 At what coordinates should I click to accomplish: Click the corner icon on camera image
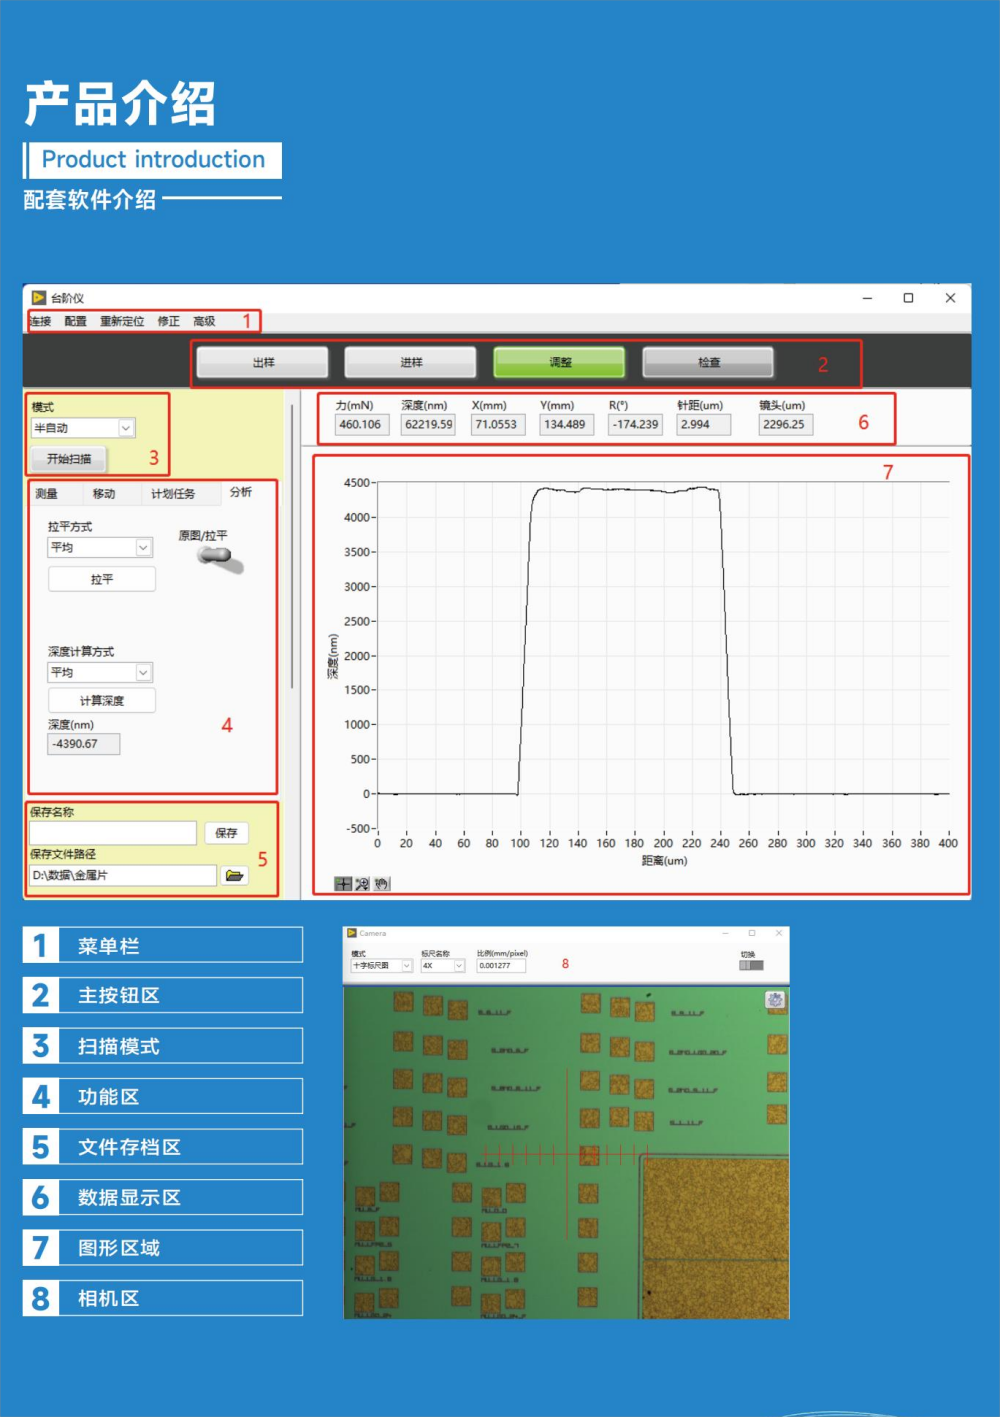775,999
